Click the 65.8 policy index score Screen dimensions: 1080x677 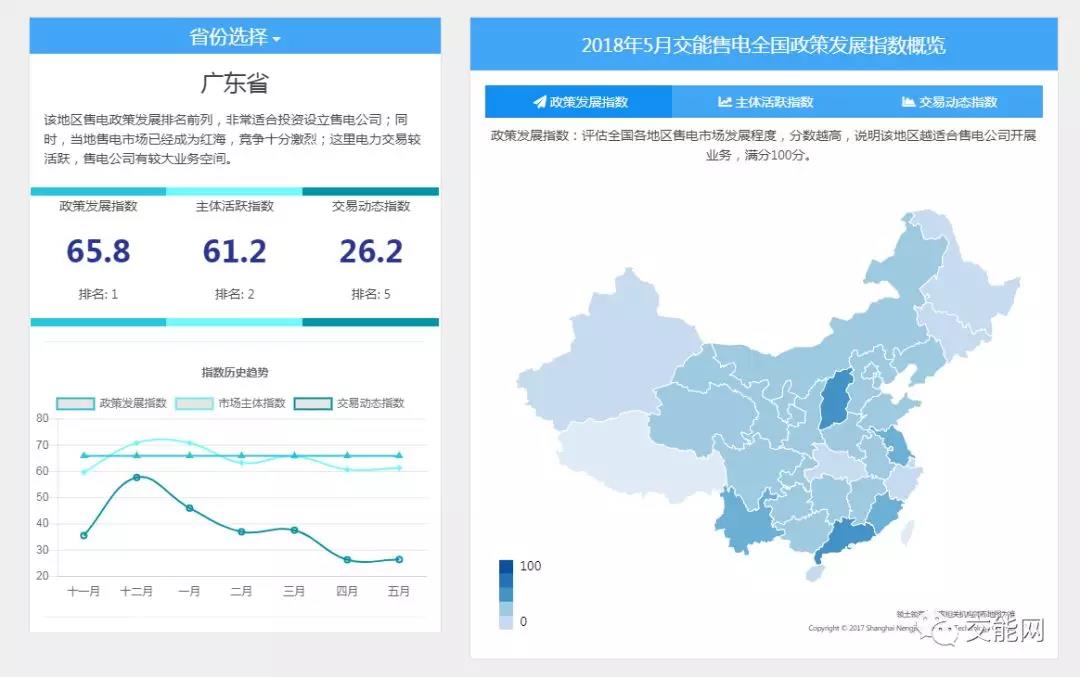click(x=98, y=251)
